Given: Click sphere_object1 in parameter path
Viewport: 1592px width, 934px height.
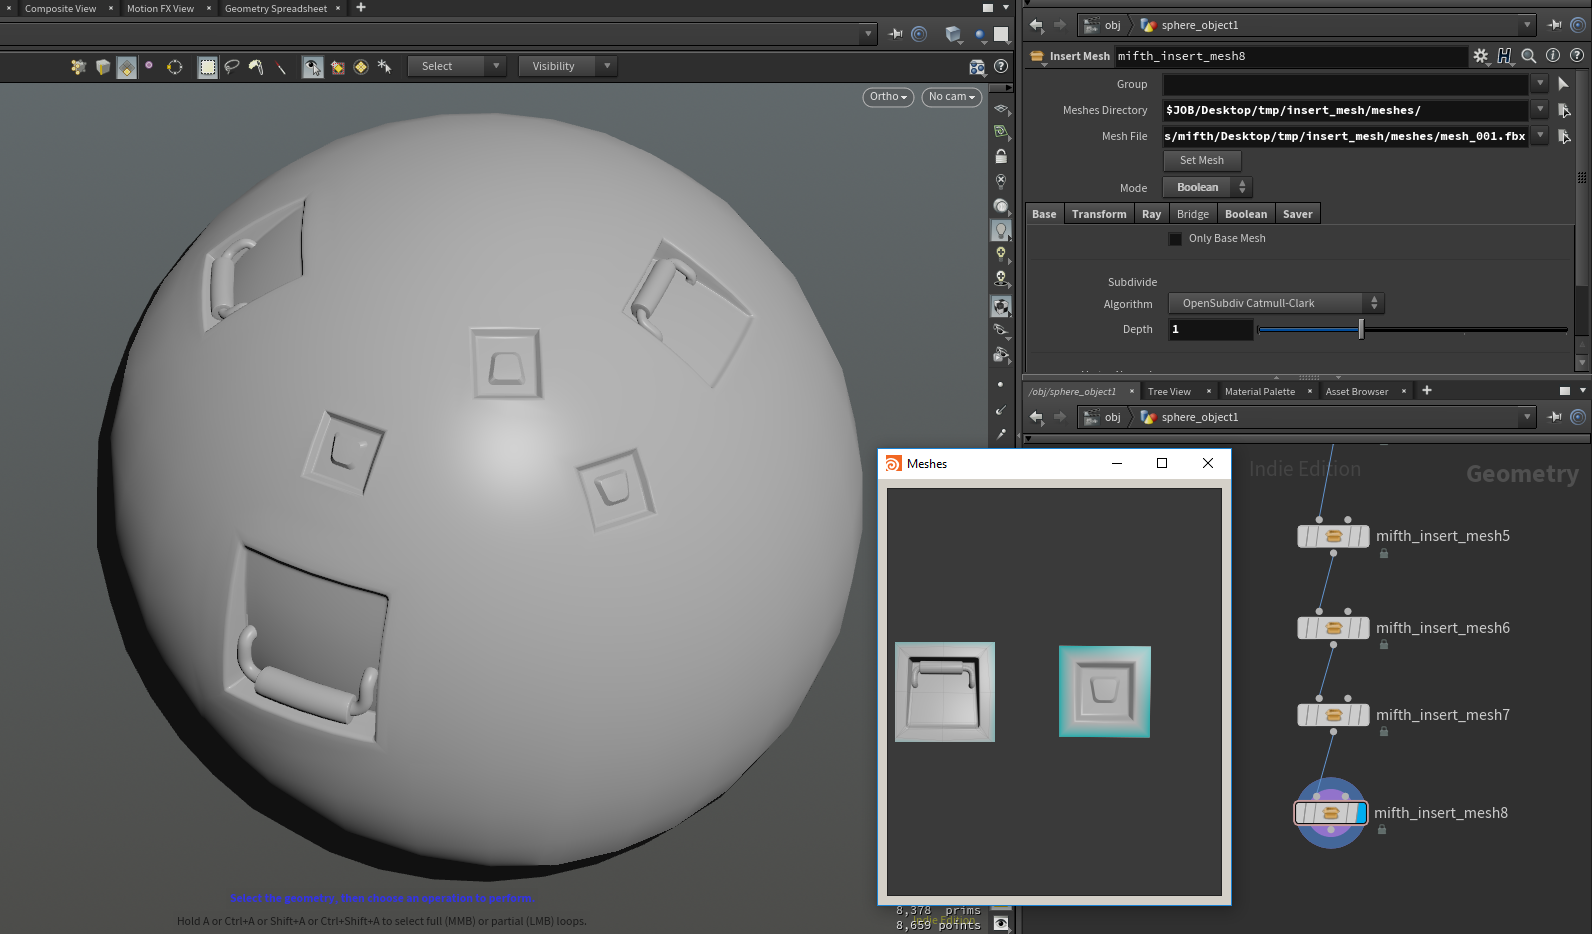Looking at the screenshot, I should tap(1199, 25).
